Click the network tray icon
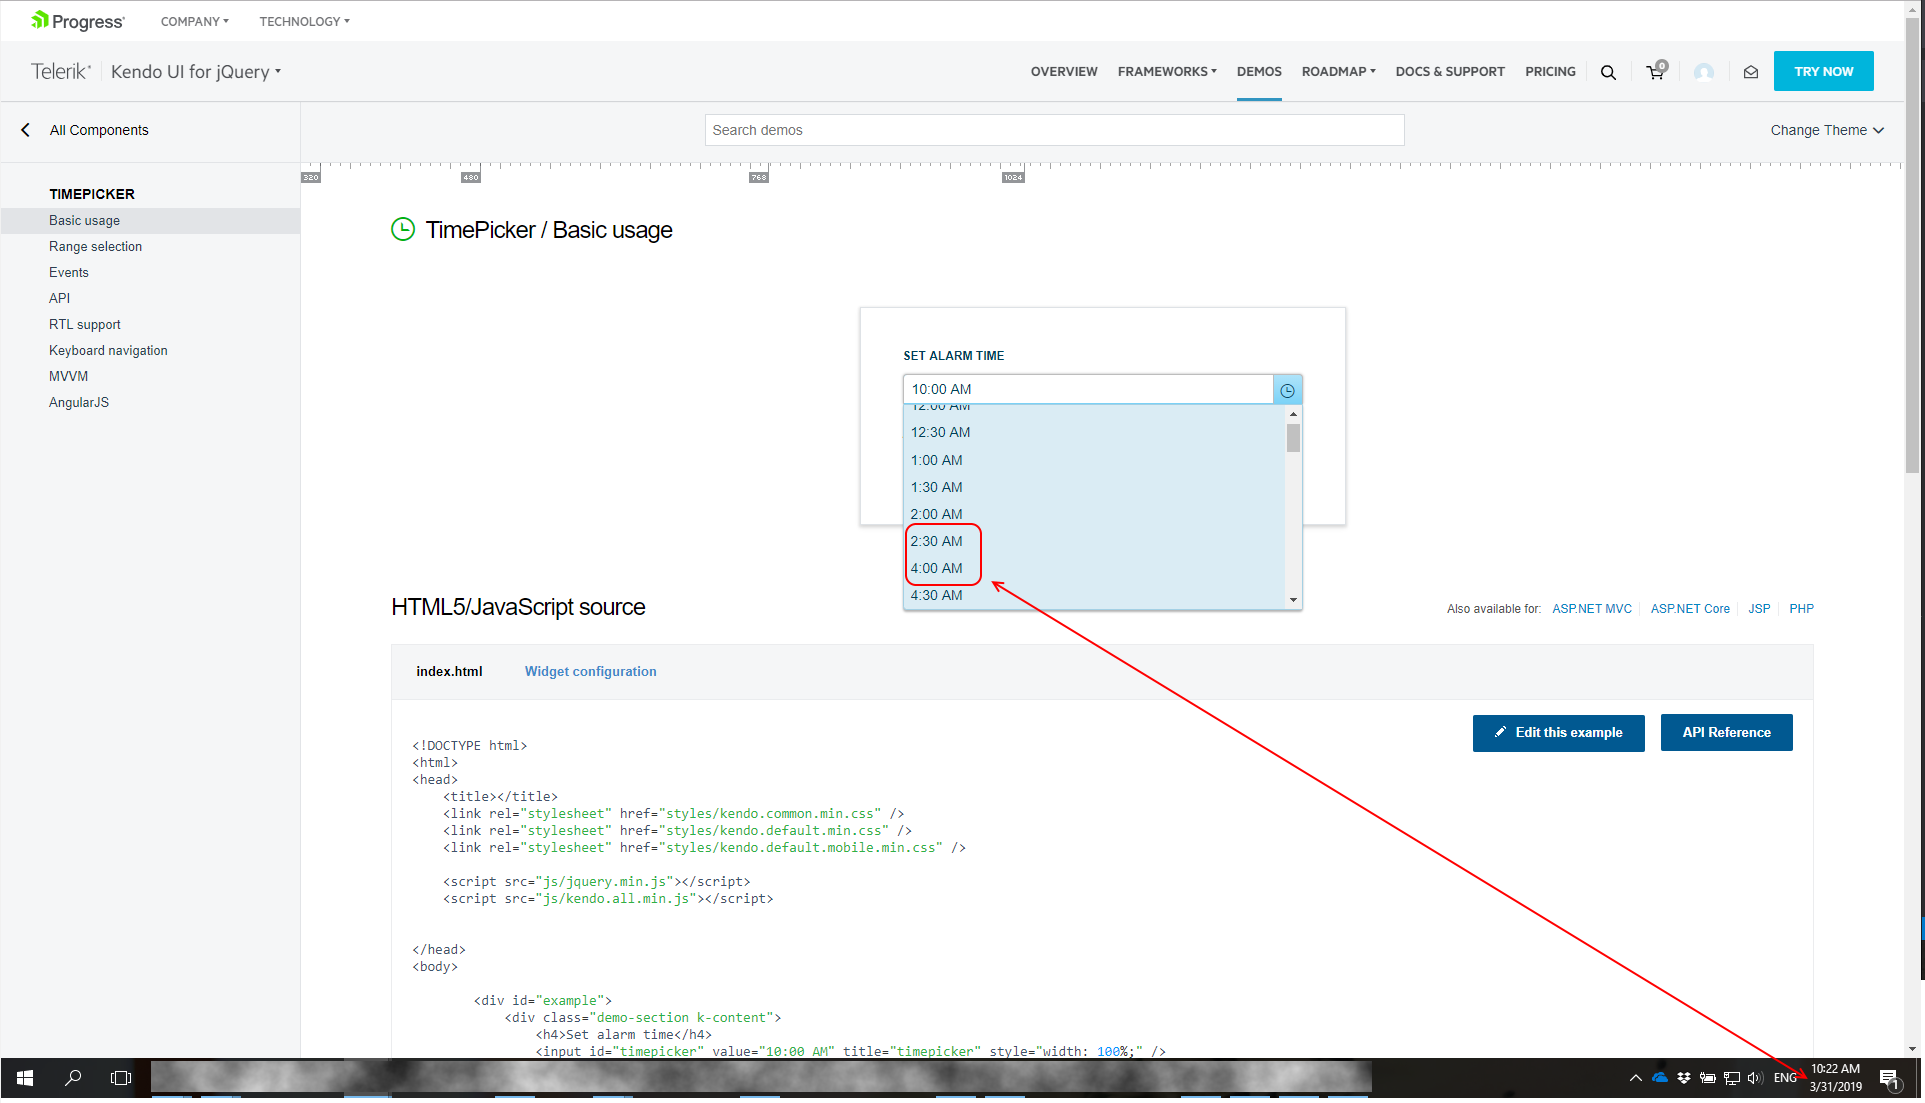Viewport: 1925px width, 1103px height. click(x=1732, y=1078)
